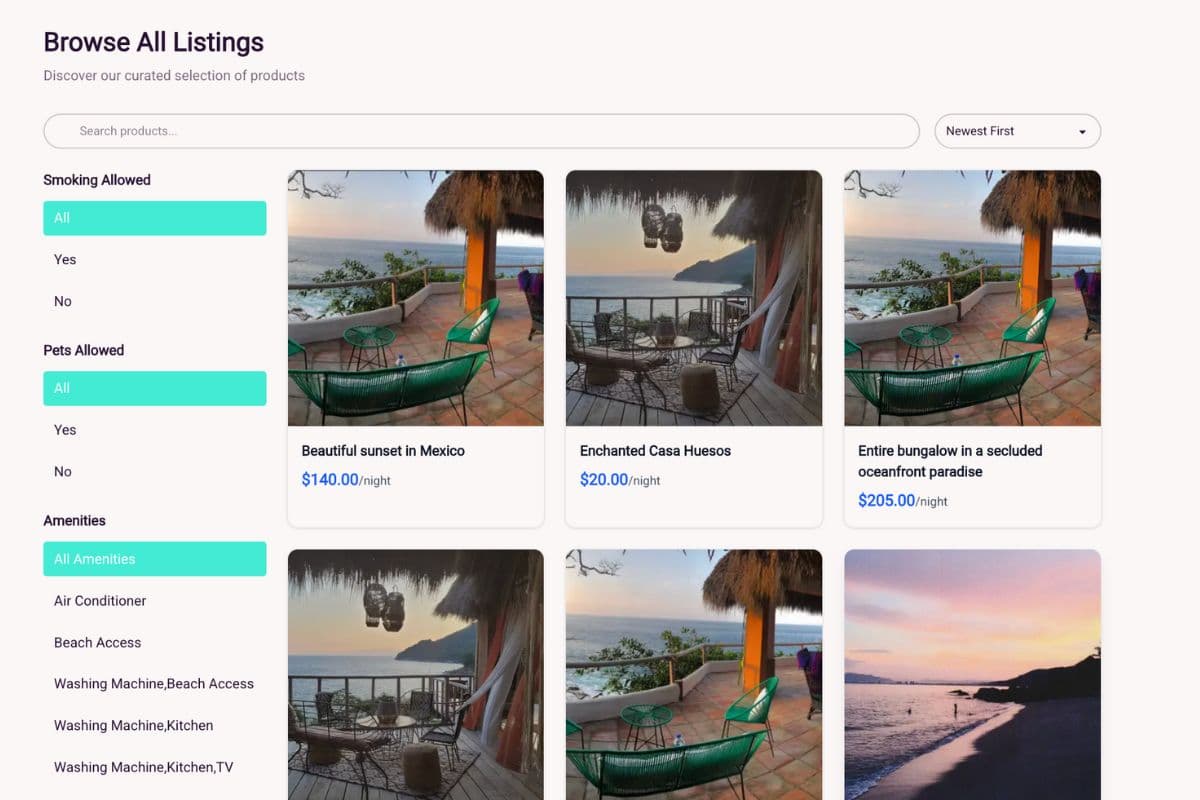This screenshot has width=1200, height=800.
Task: Click the All filter under Smoking Allowed
Action: coord(155,217)
